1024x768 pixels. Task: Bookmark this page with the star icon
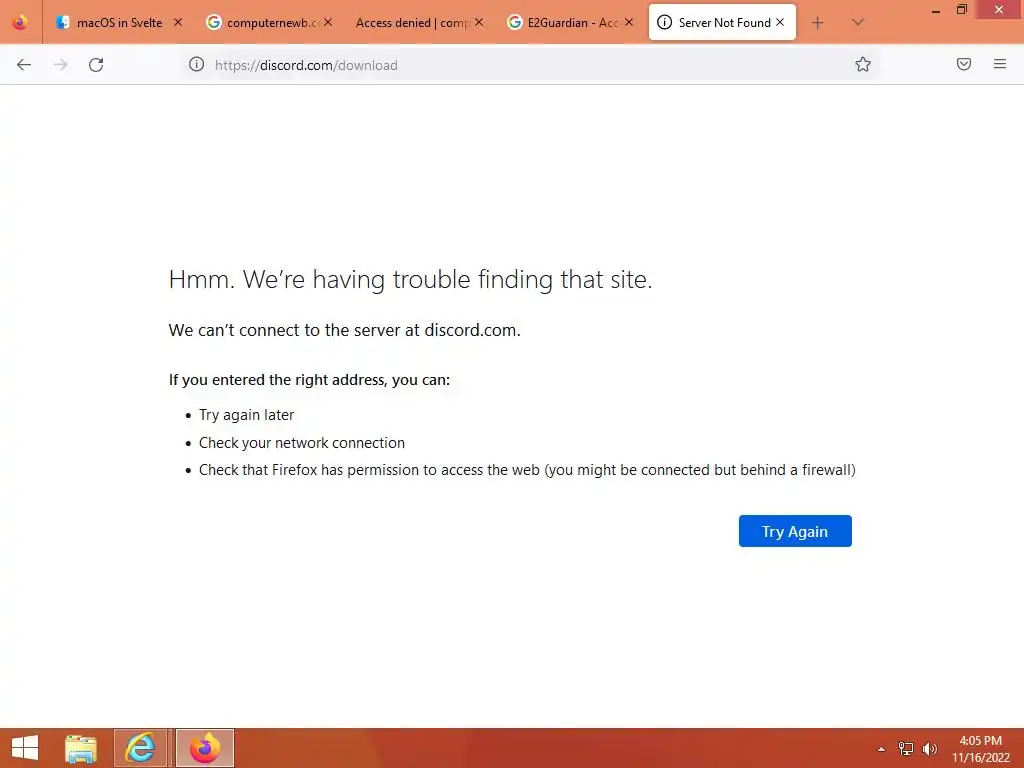point(863,65)
